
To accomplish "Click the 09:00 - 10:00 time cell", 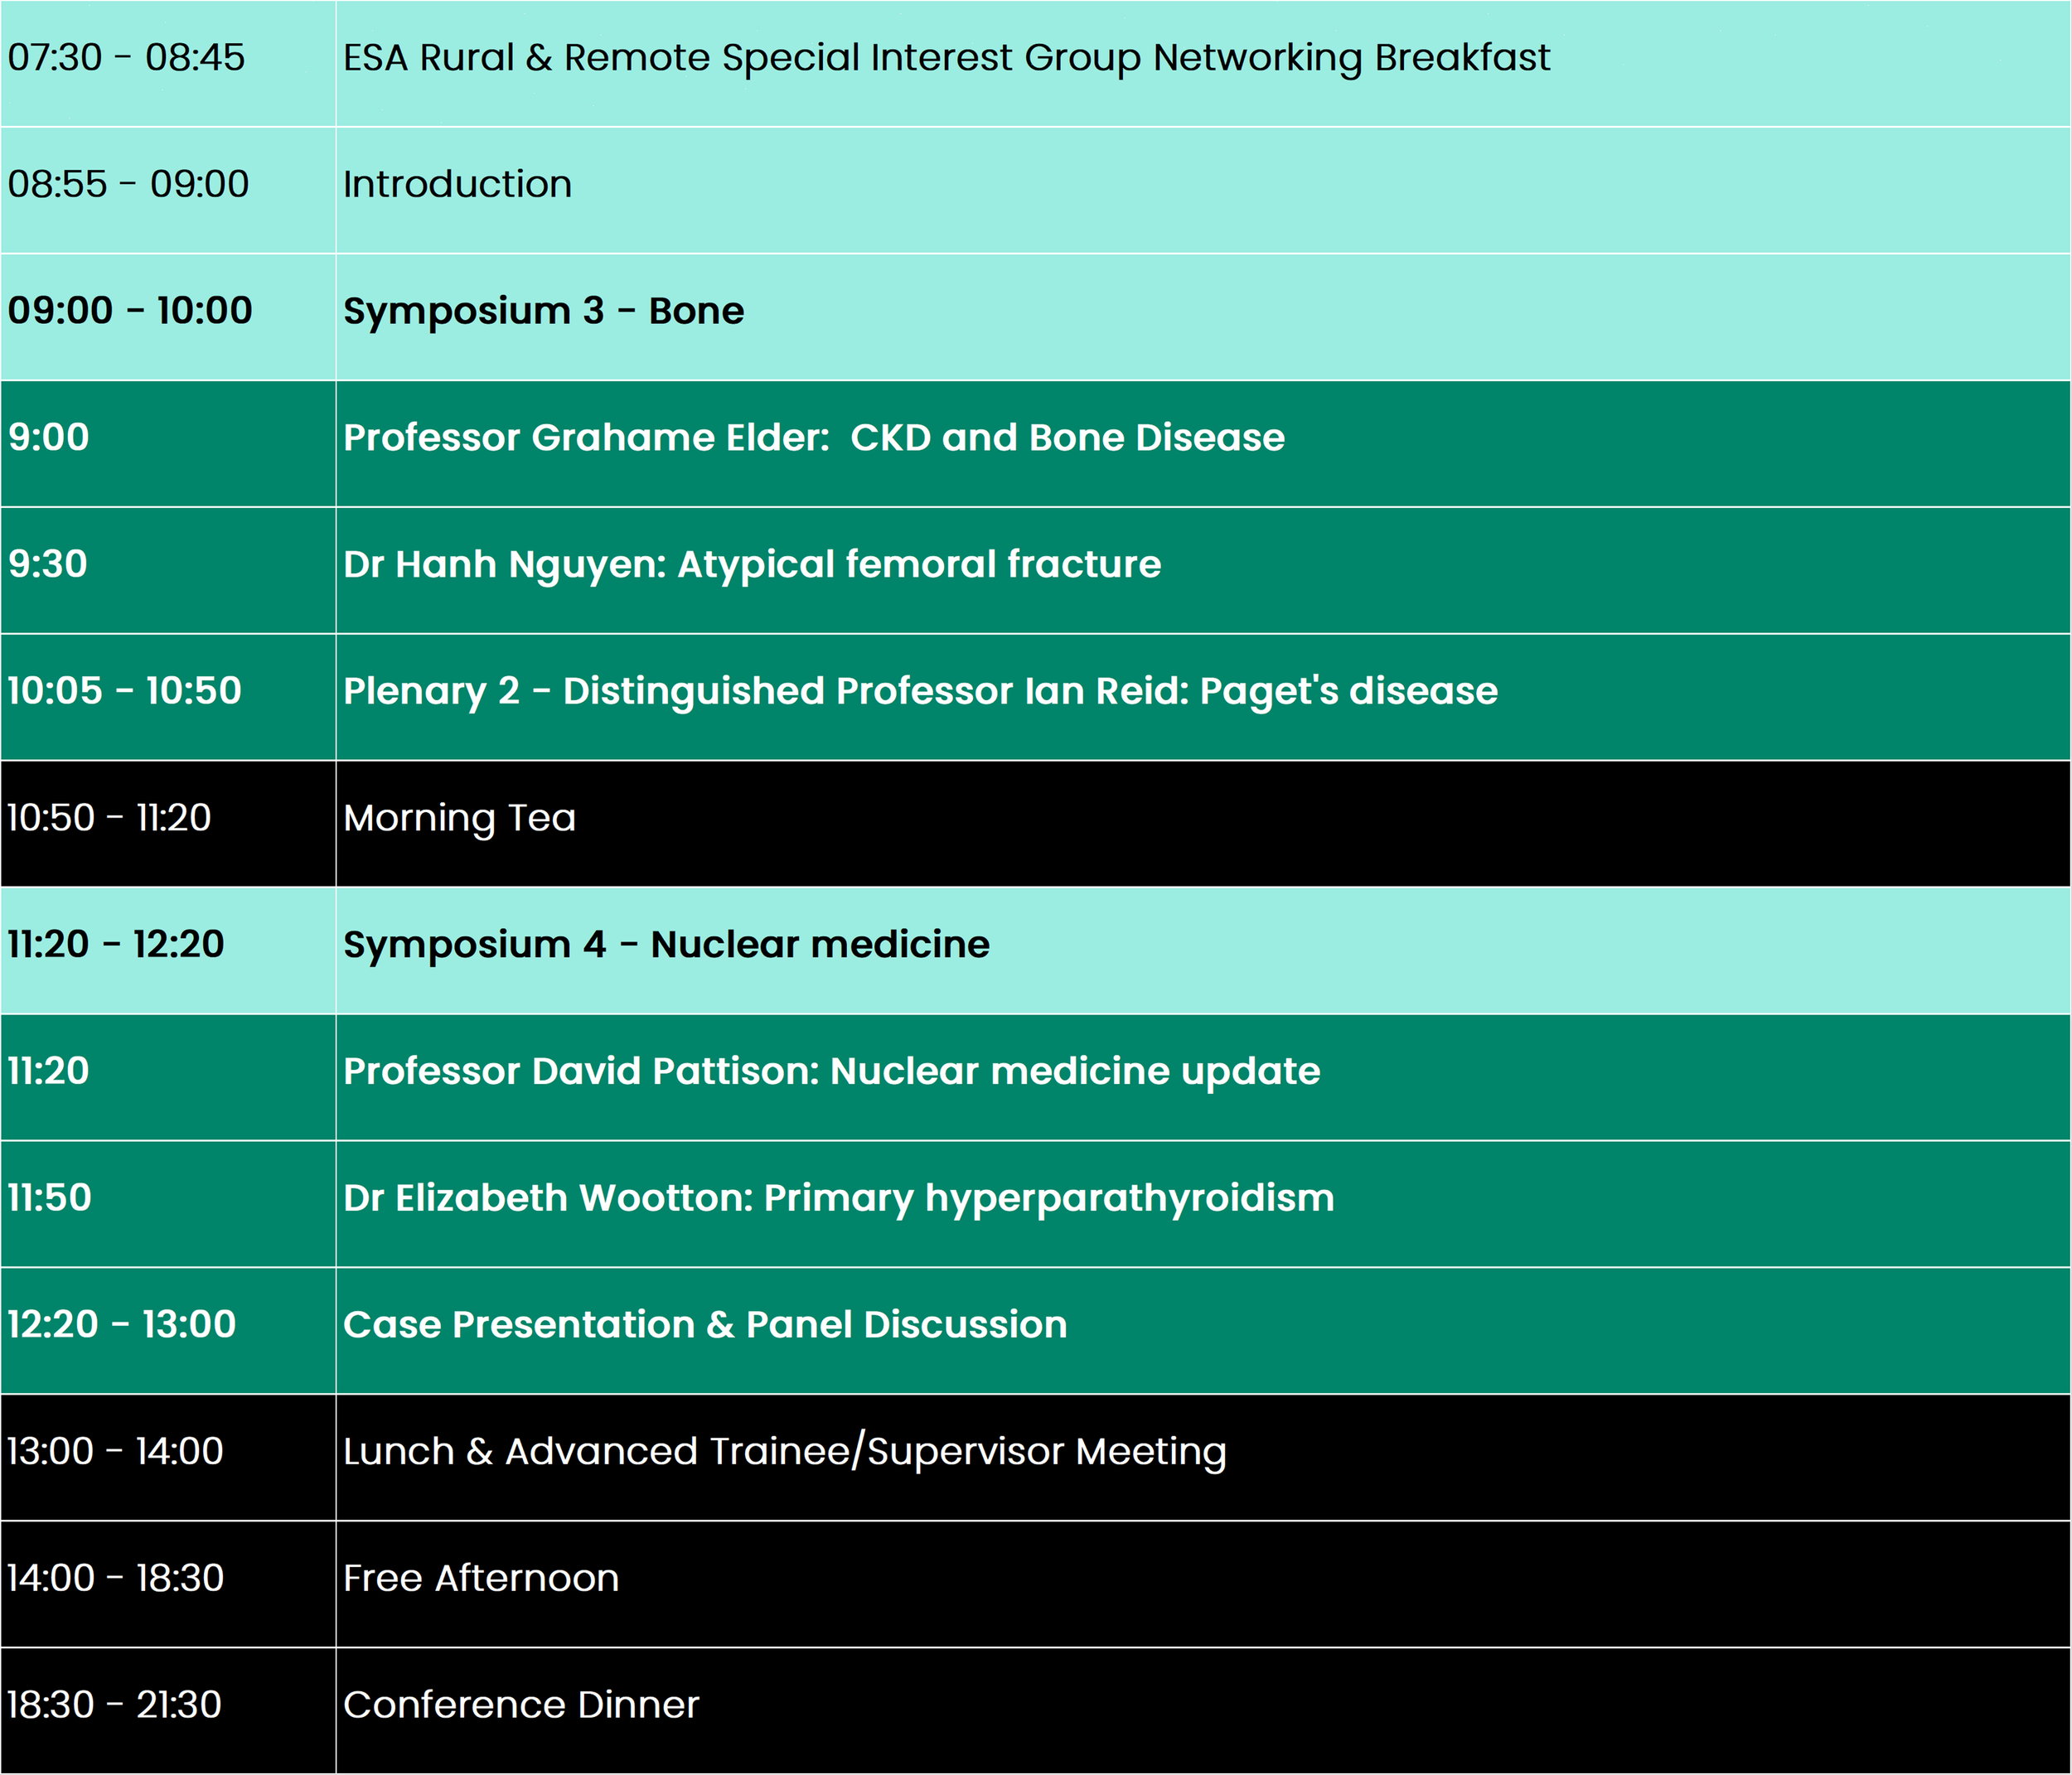I will pyautogui.click(x=130, y=311).
